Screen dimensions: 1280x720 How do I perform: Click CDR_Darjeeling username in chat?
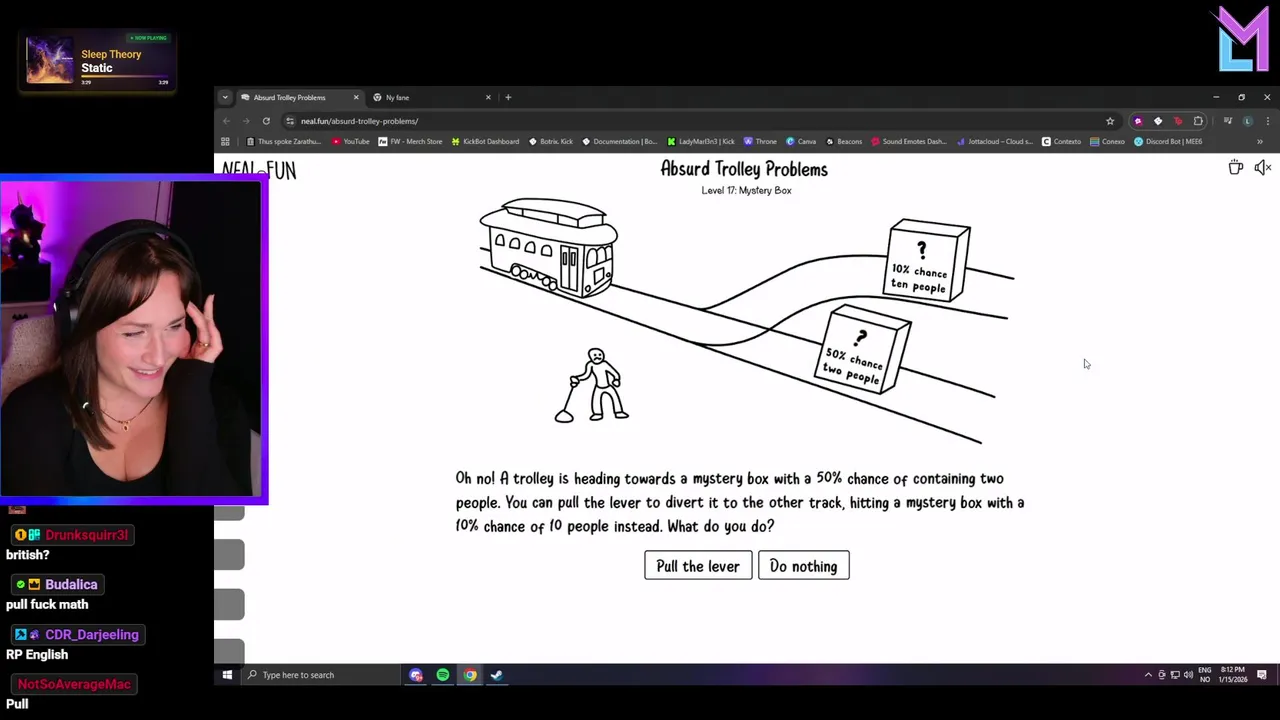pyautogui.click(x=92, y=634)
